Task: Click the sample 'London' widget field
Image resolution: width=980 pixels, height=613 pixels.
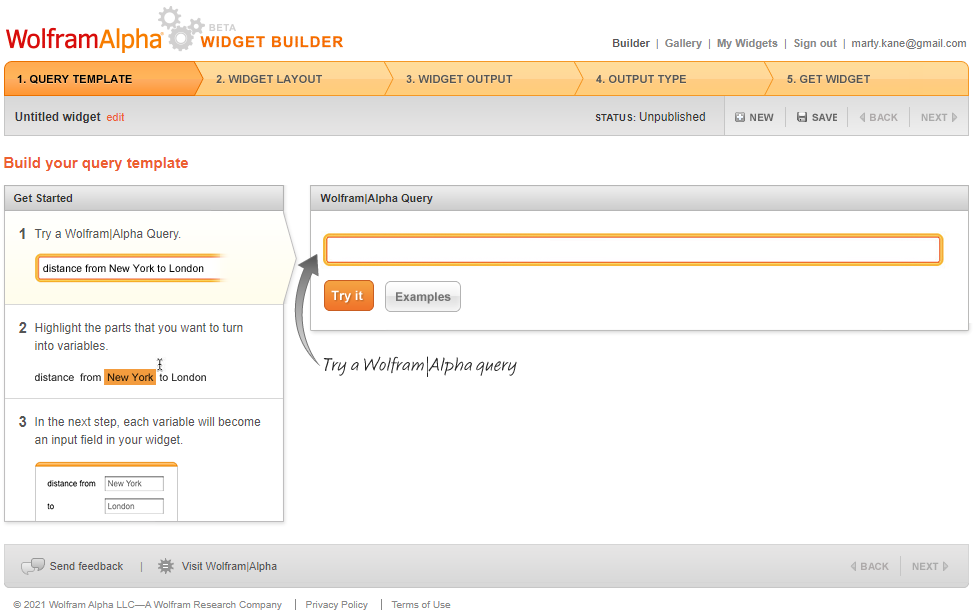Action: point(134,506)
